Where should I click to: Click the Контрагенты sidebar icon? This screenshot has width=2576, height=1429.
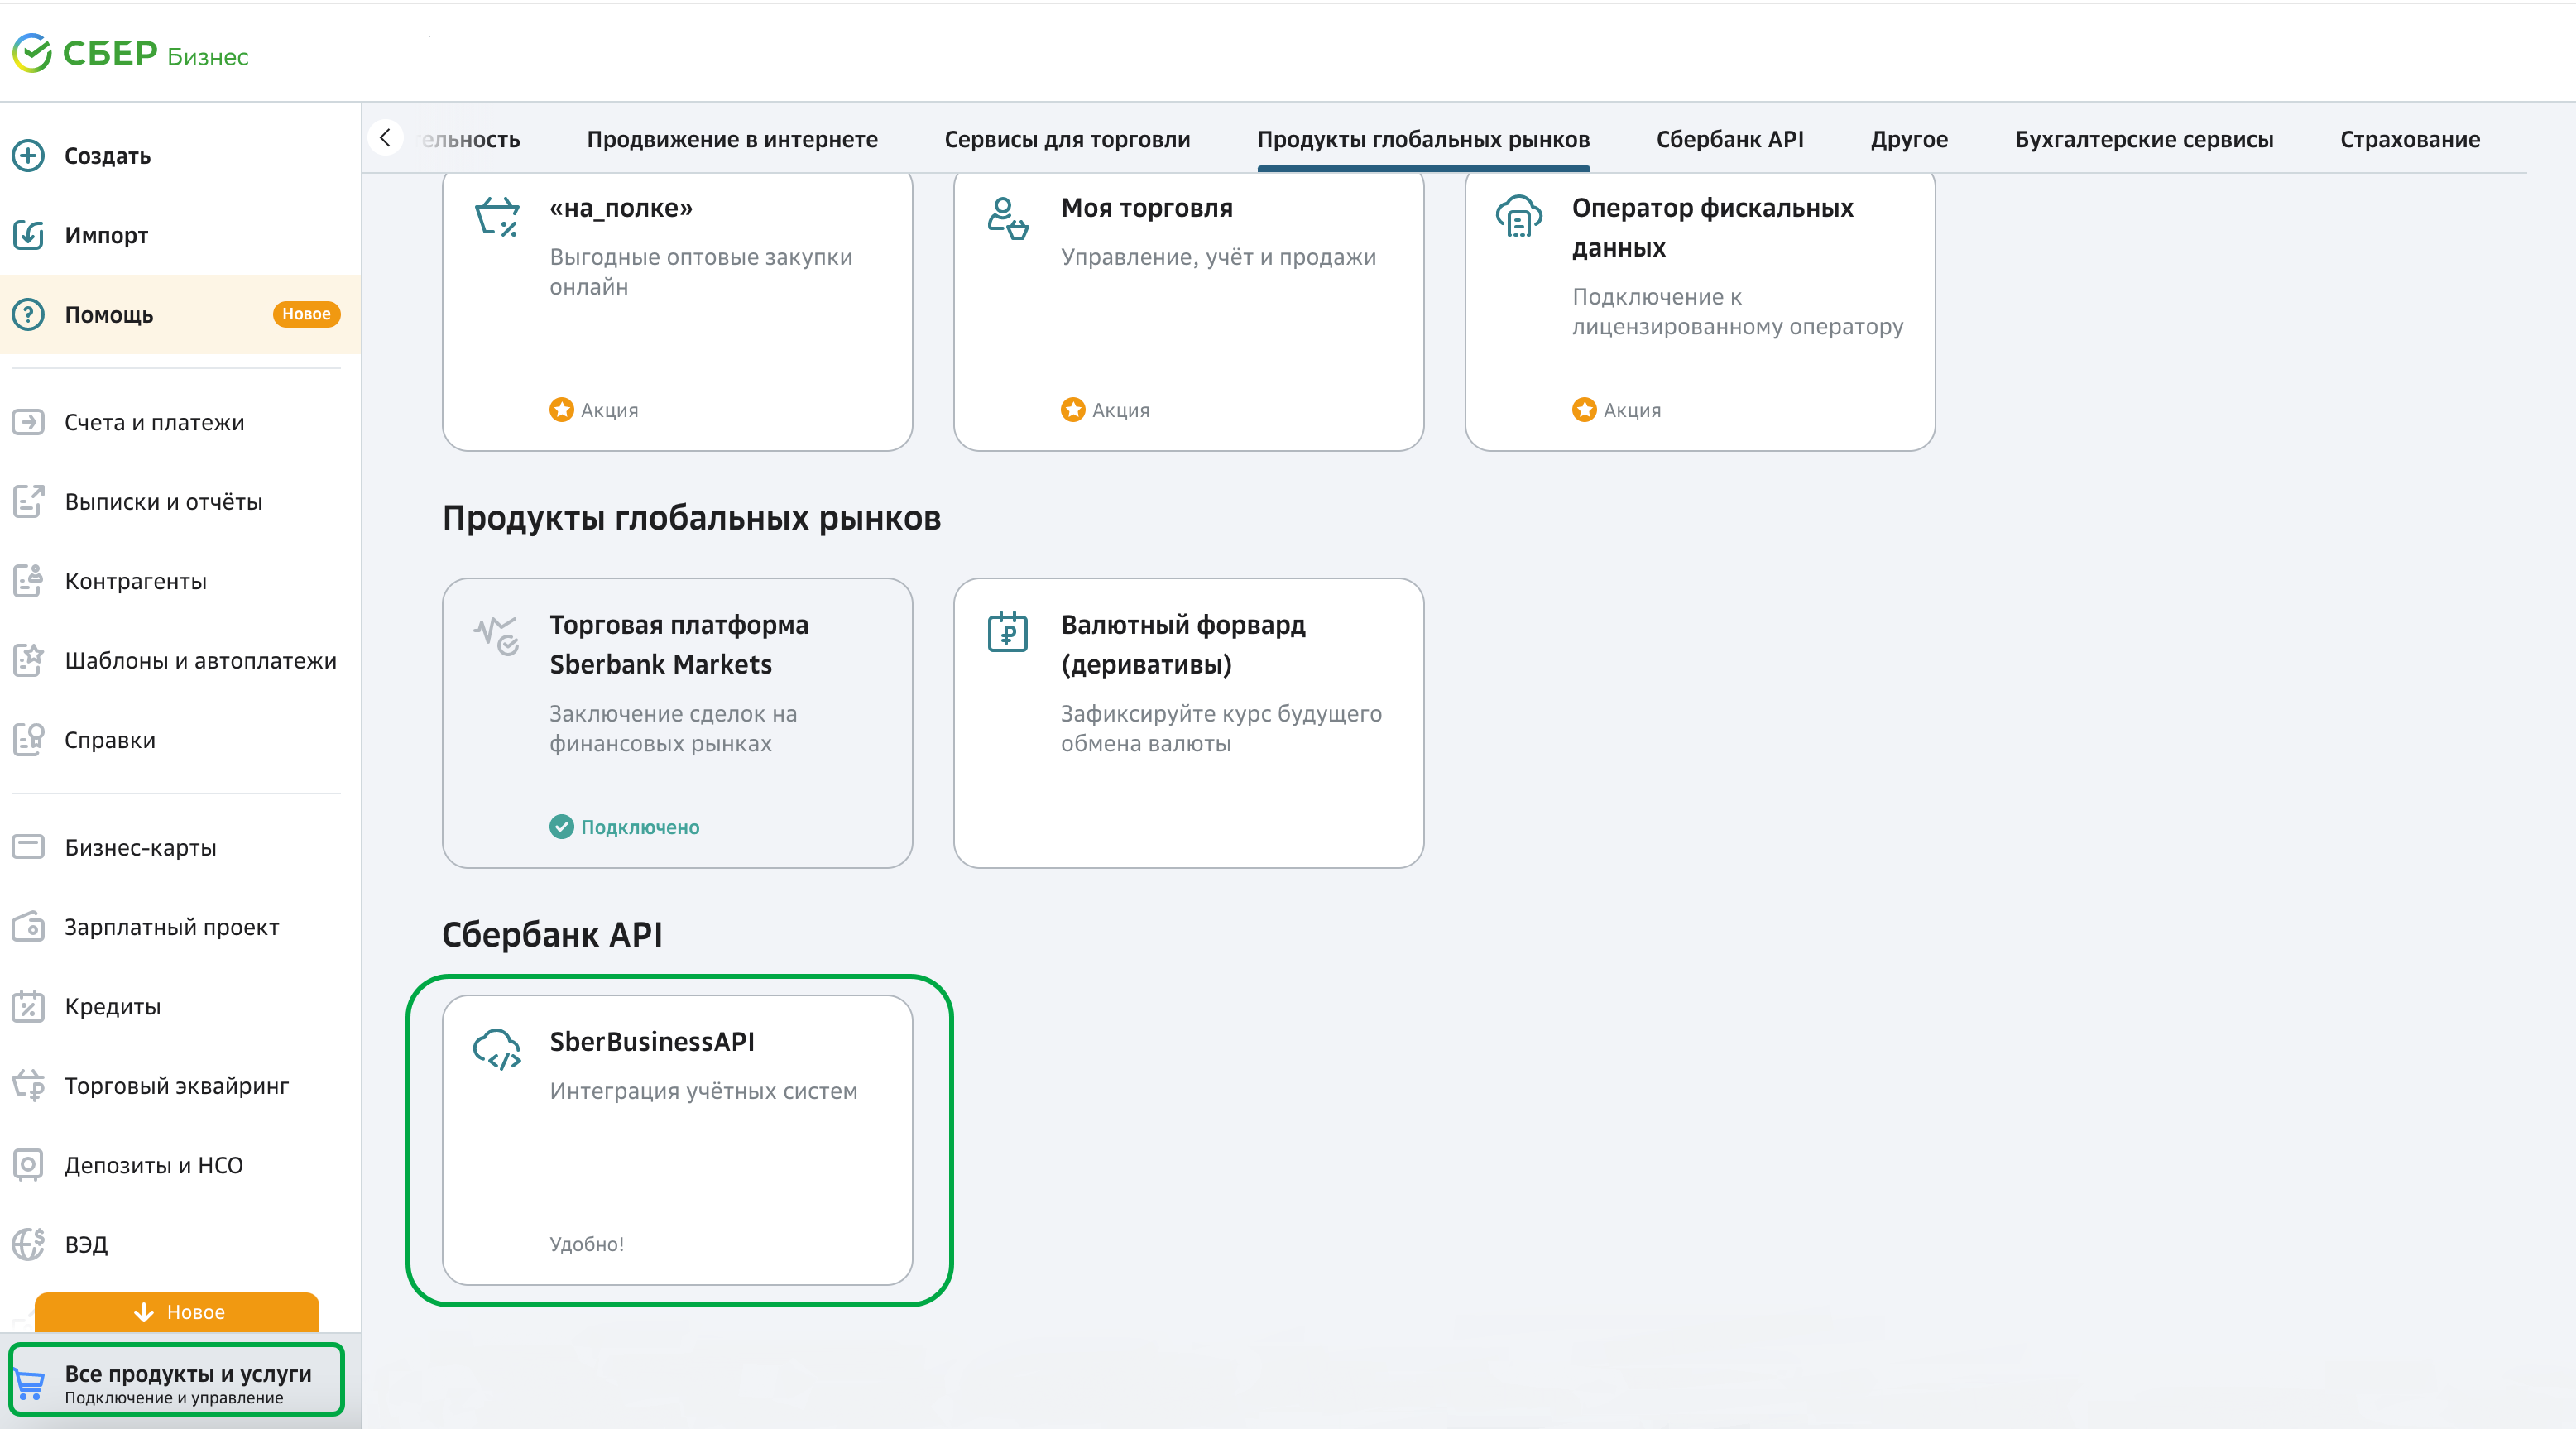click(x=28, y=581)
